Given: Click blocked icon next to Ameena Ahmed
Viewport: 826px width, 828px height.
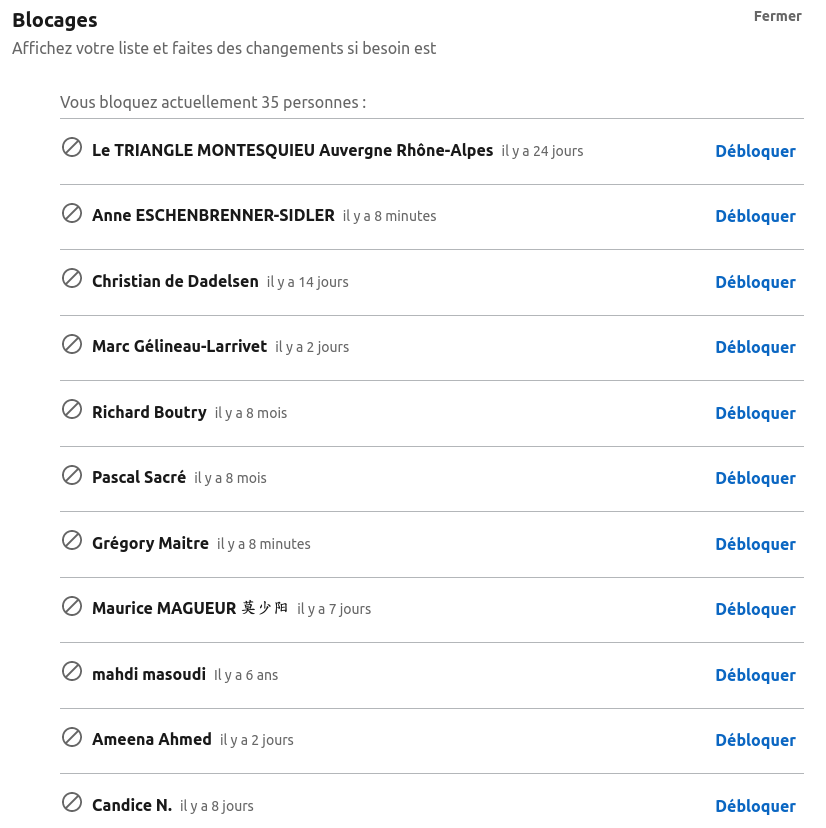Looking at the screenshot, I should (x=72, y=737).
